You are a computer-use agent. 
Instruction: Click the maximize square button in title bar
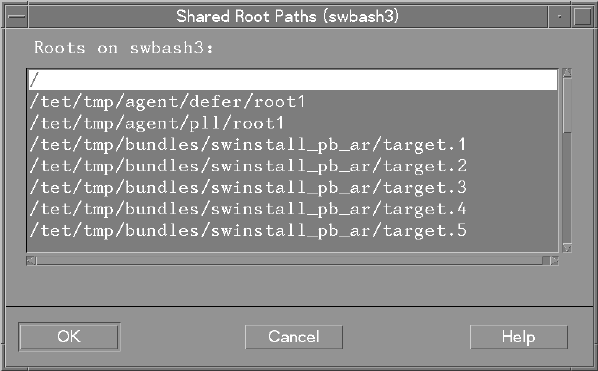point(582,16)
